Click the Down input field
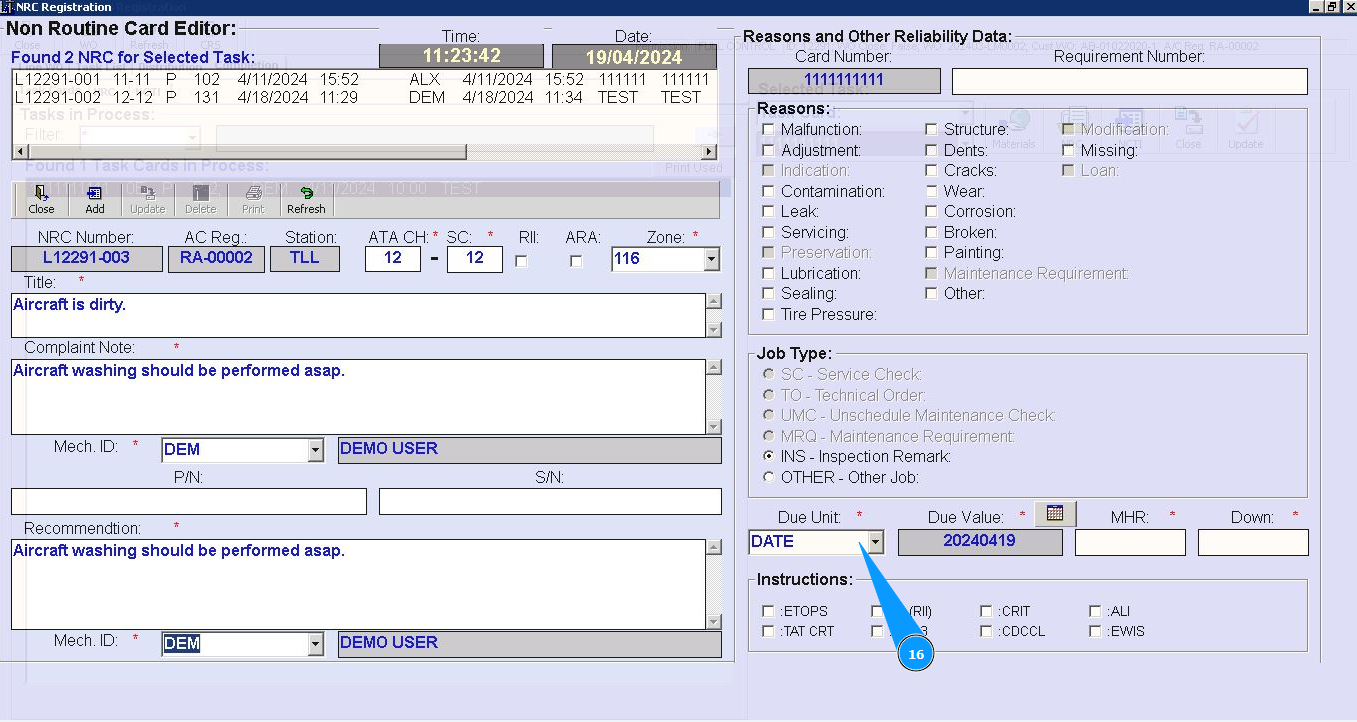This screenshot has width=1357, height=722. 1253,542
